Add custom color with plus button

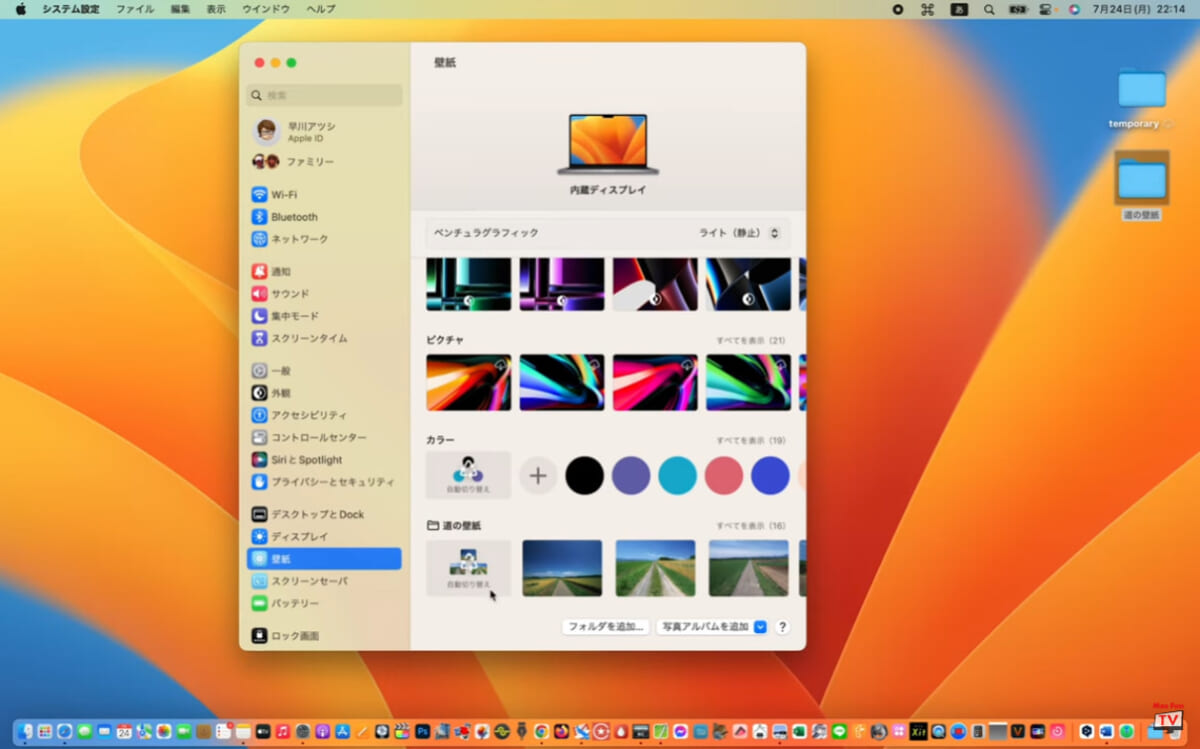click(538, 476)
